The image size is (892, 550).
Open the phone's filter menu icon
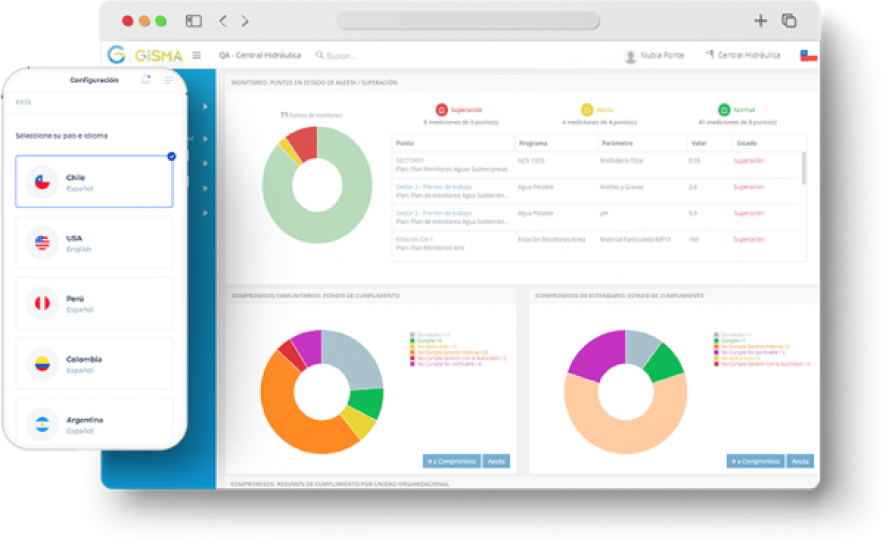pos(168,80)
